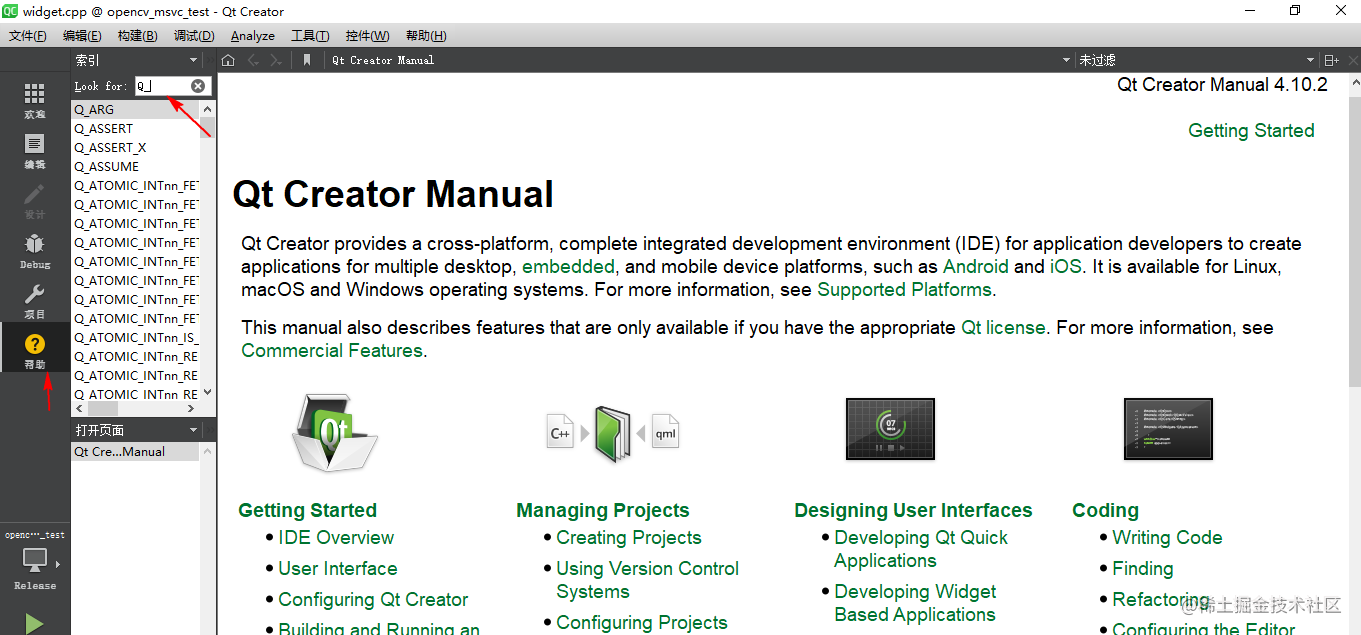The image size is (1361, 635).
Task: Open the Qt Creator Manual page dropdown
Action: pyautogui.click(x=1066, y=60)
